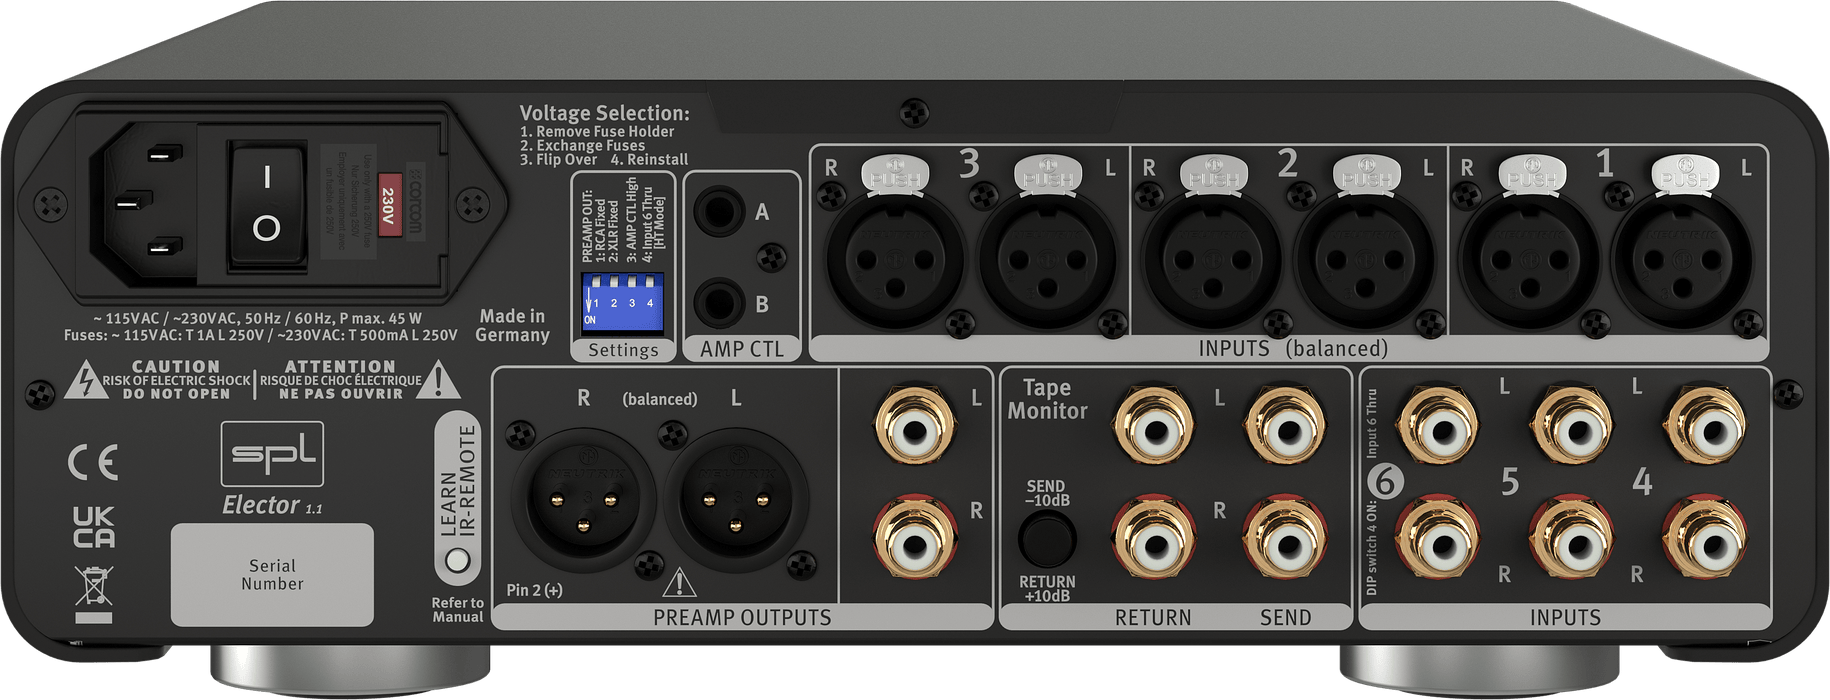This screenshot has height=700, width=1830.
Task: Click the Serial Number label plate
Action: [x=272, y=575]
